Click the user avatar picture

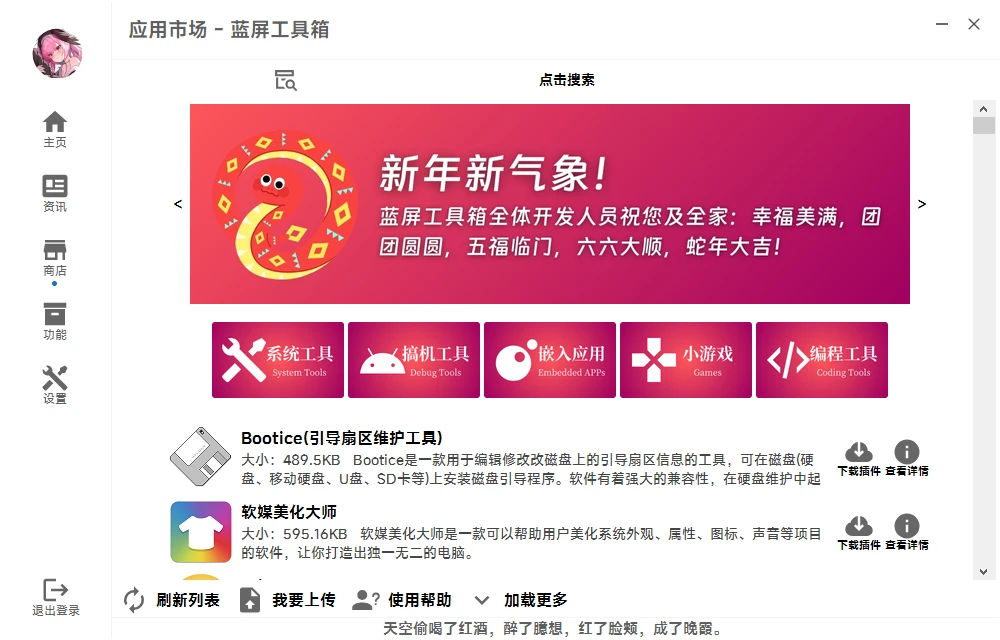(57, 53)
